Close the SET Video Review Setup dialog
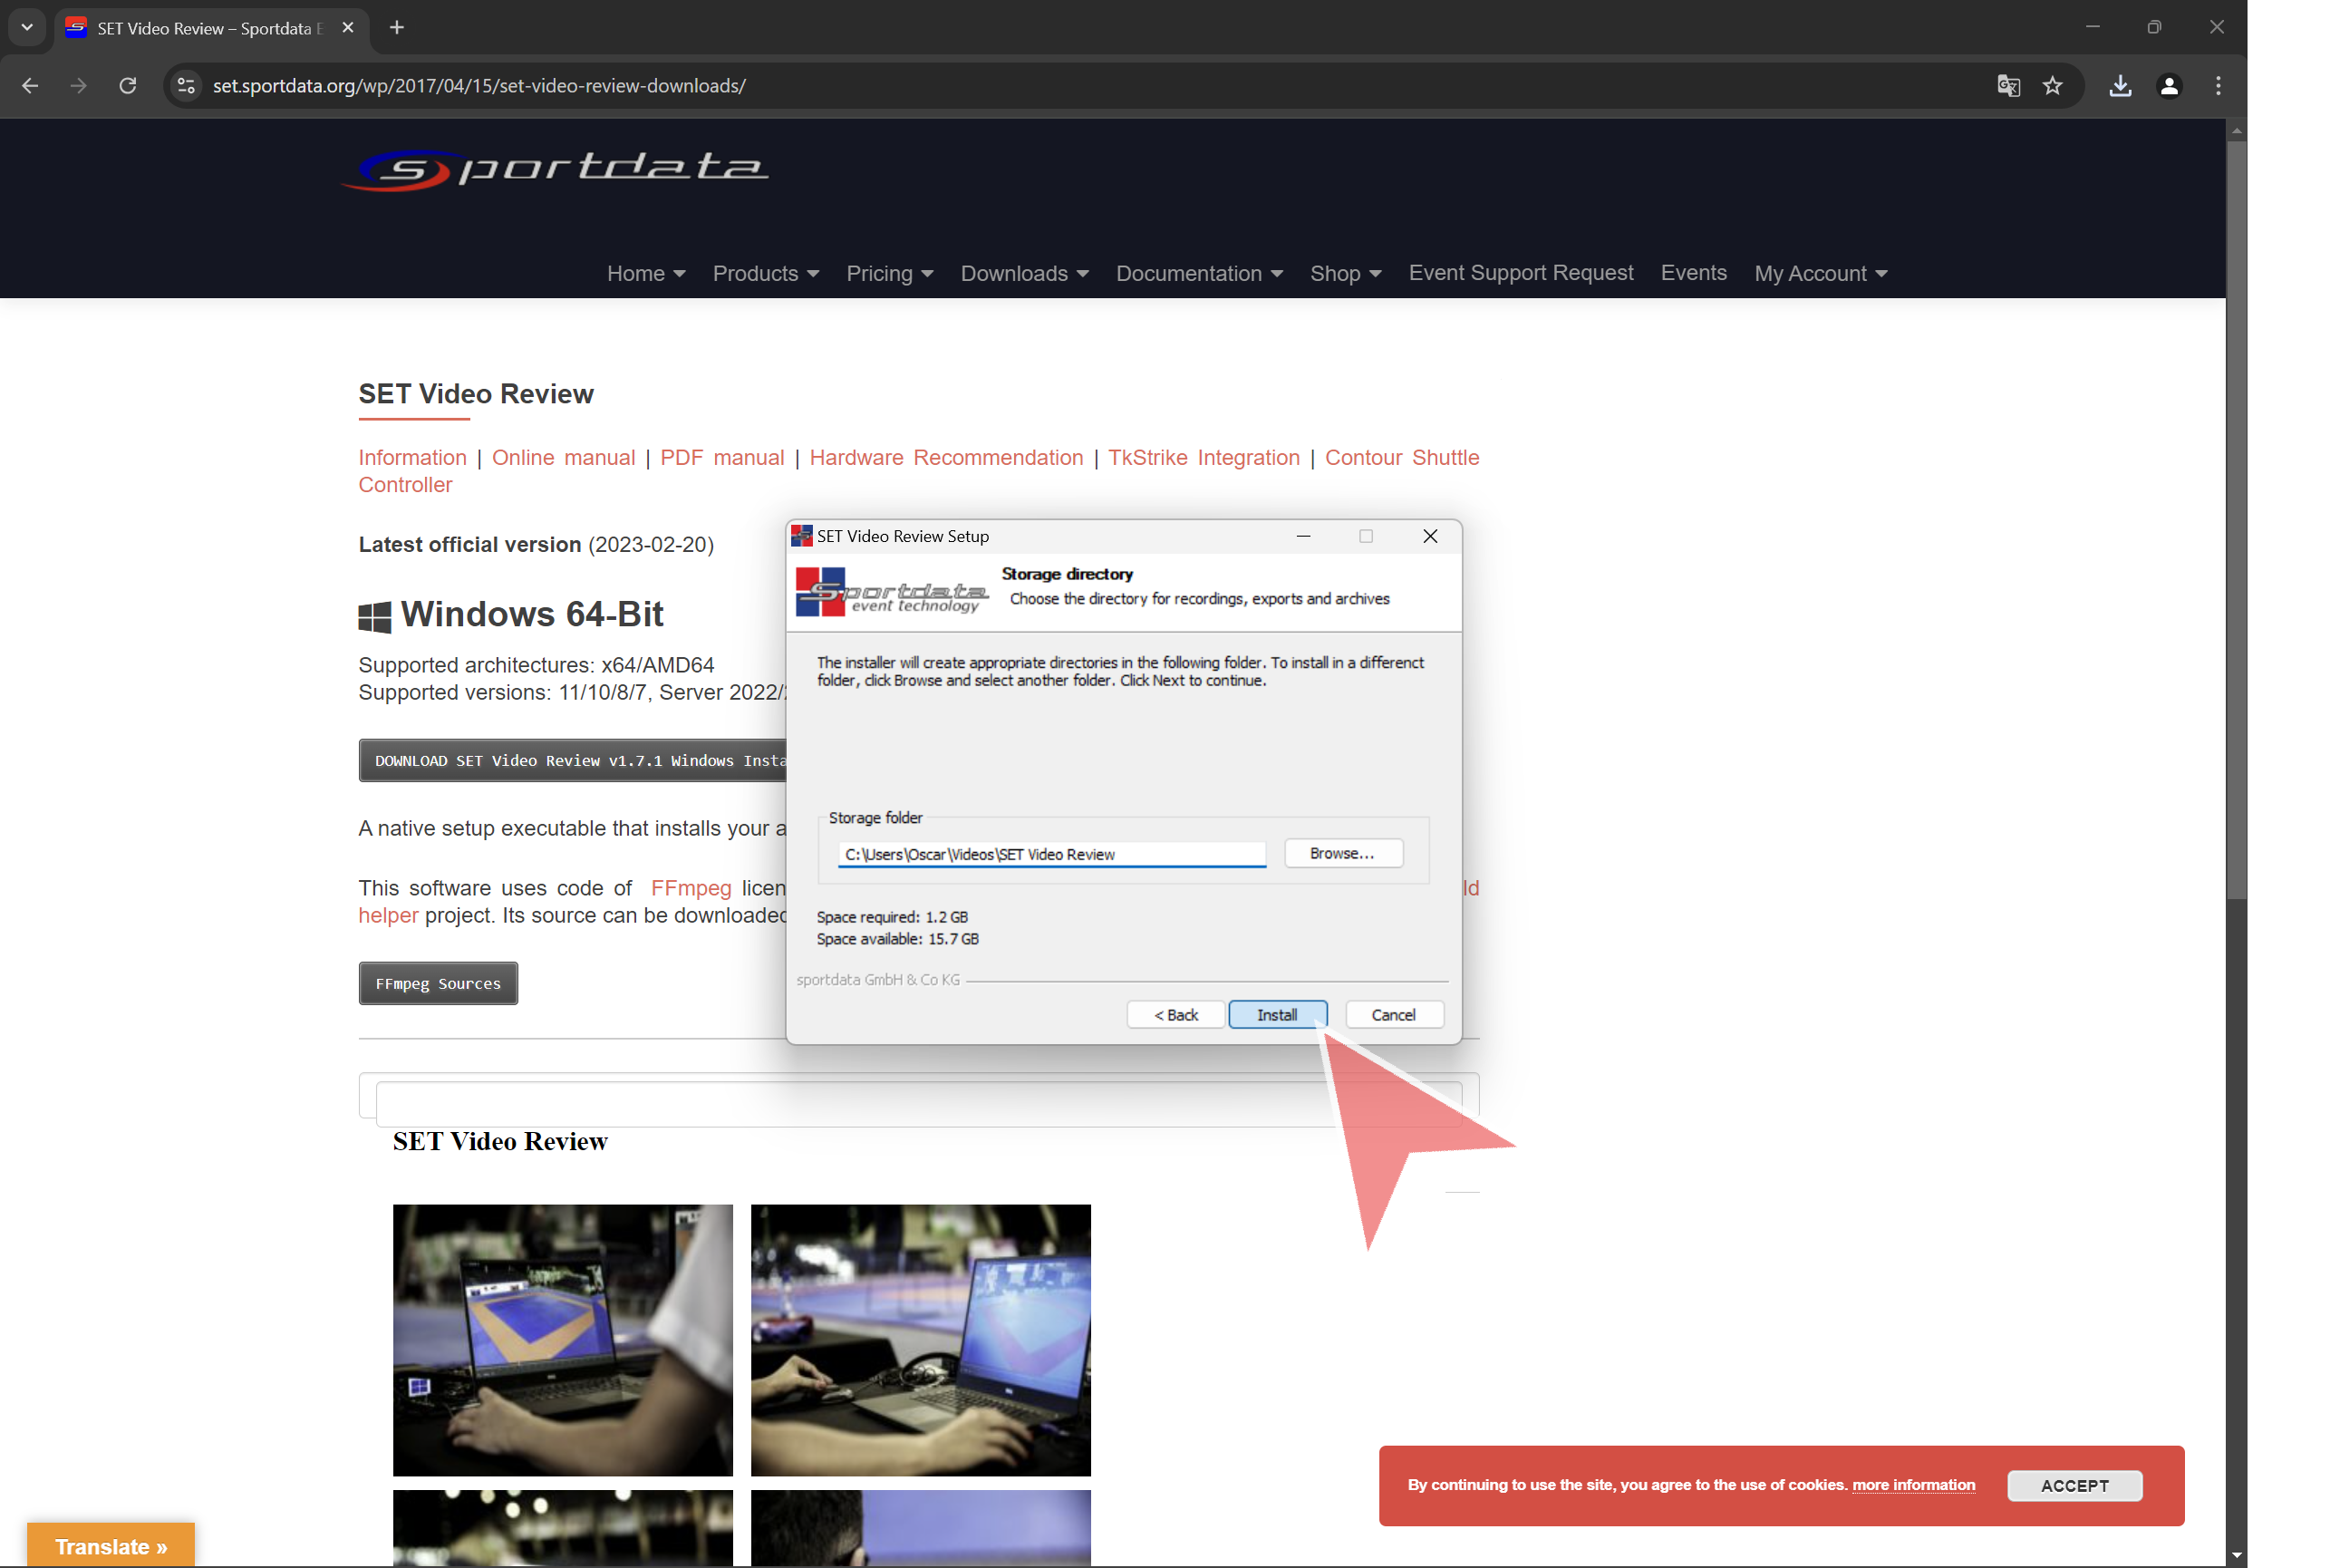The image size is (2330, 1568). pos(1429,536)
